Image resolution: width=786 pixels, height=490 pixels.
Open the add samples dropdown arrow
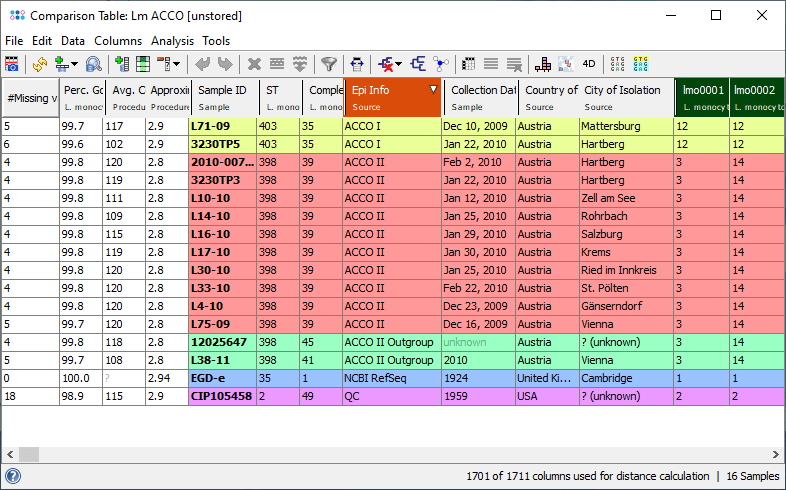click(x=75, y=64)
